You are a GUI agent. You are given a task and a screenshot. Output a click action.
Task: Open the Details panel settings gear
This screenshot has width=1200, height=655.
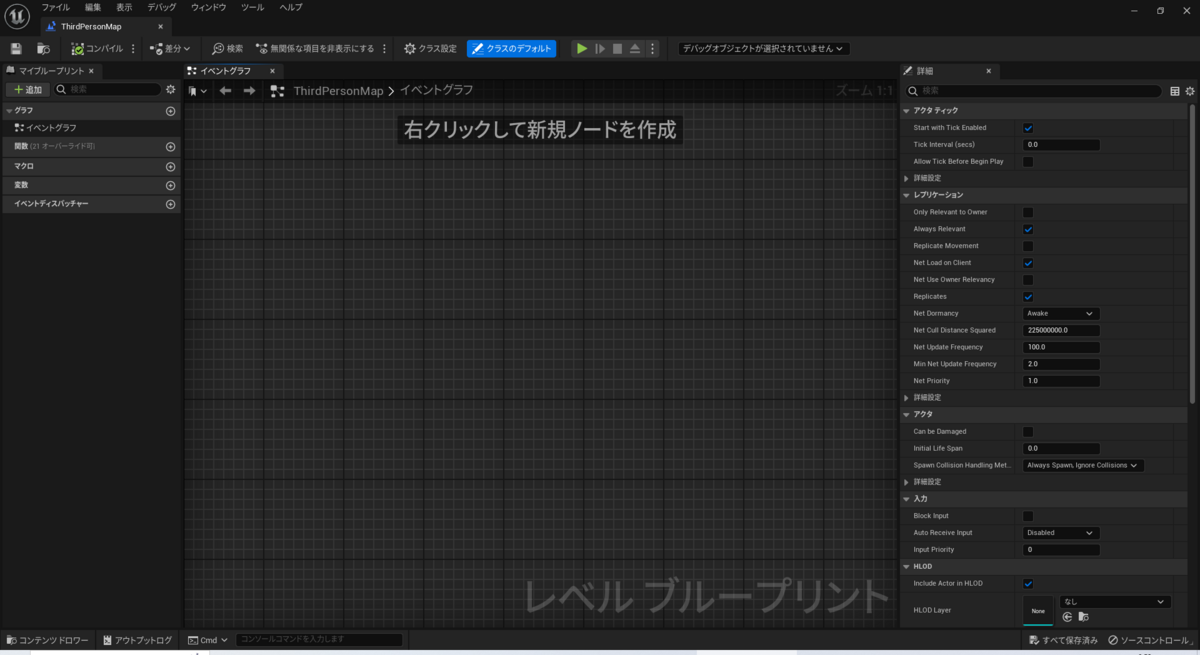(1190, 91)
